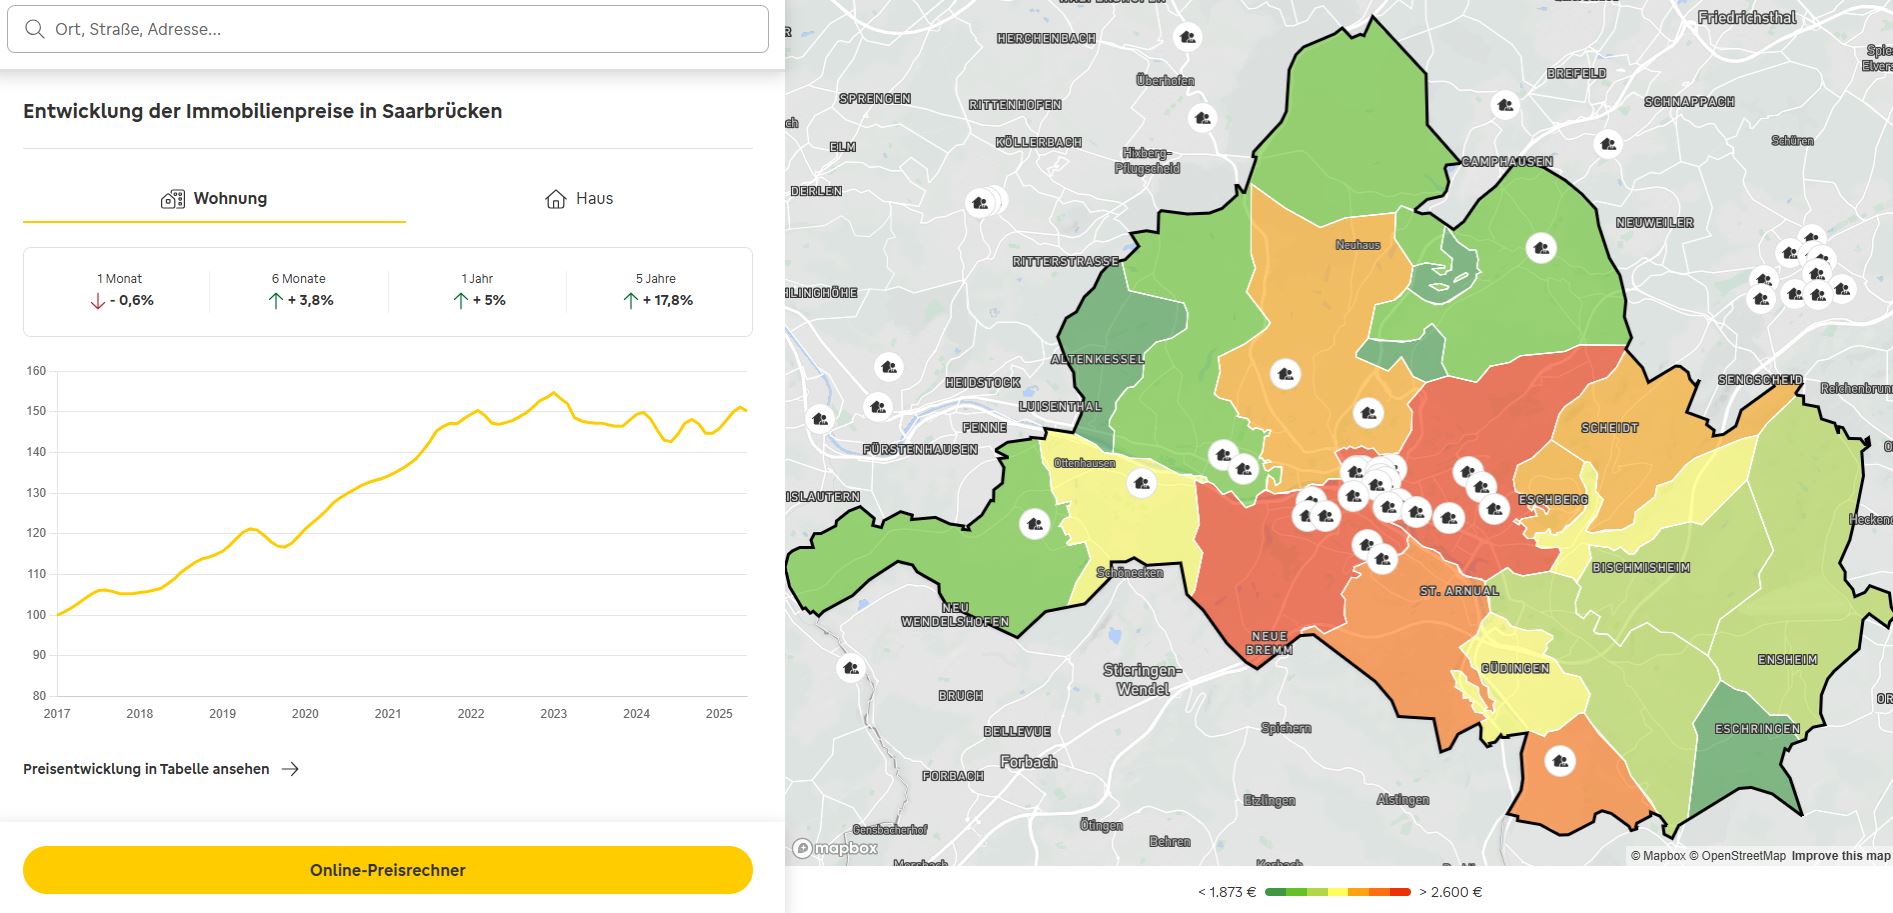Click the Improve this map link

coord(1840,855)
